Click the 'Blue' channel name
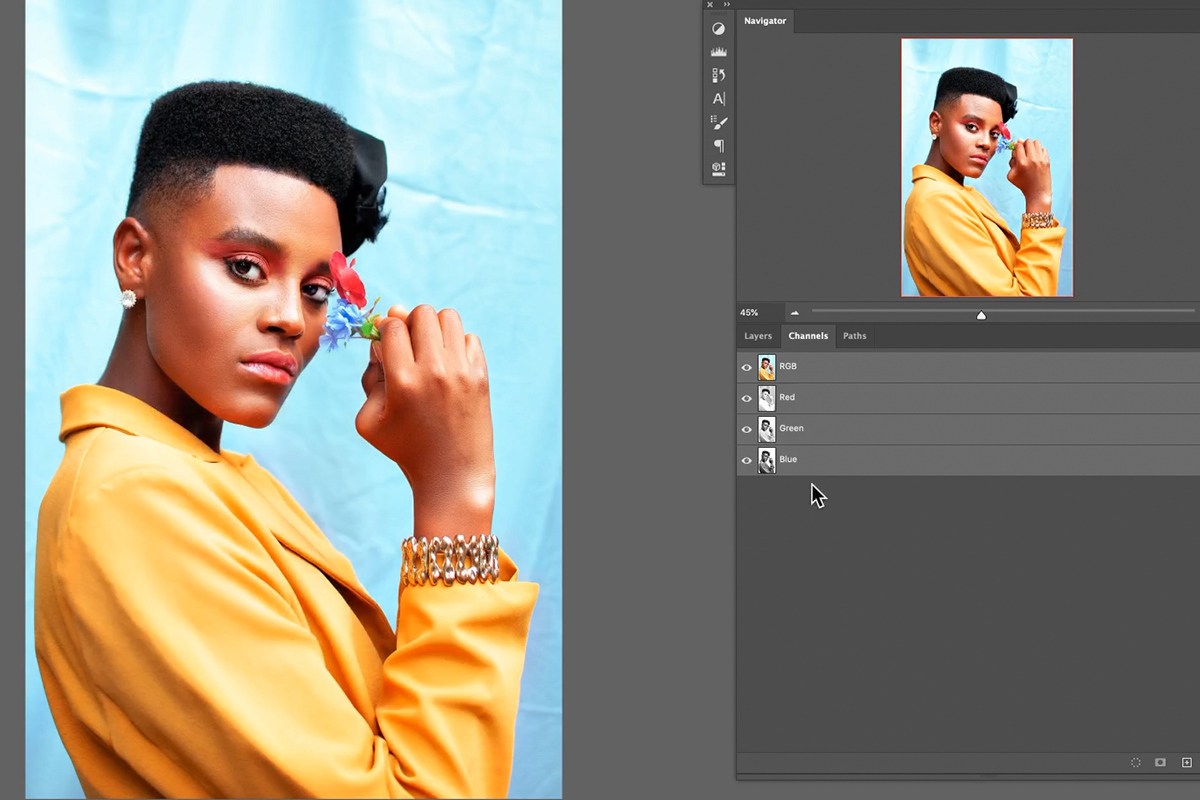Image resolution: width=1200 pixels, height=800 pixels. tap(788, 460)
